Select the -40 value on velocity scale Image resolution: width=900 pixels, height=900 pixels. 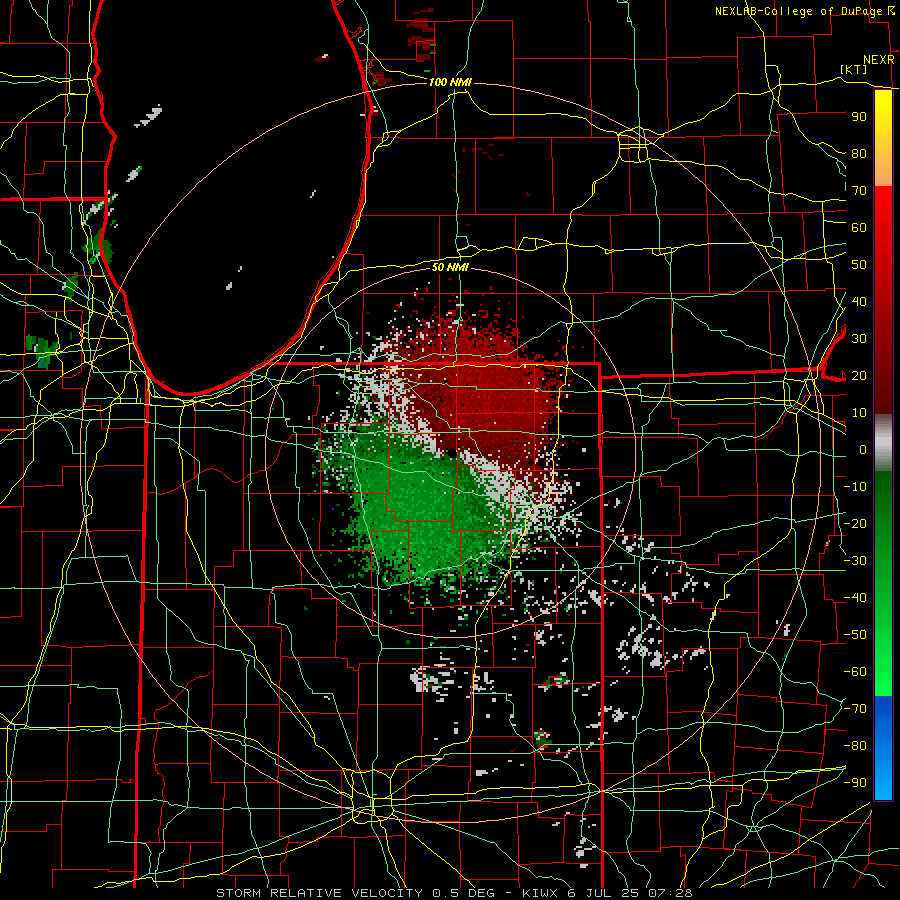pos(855,598)
